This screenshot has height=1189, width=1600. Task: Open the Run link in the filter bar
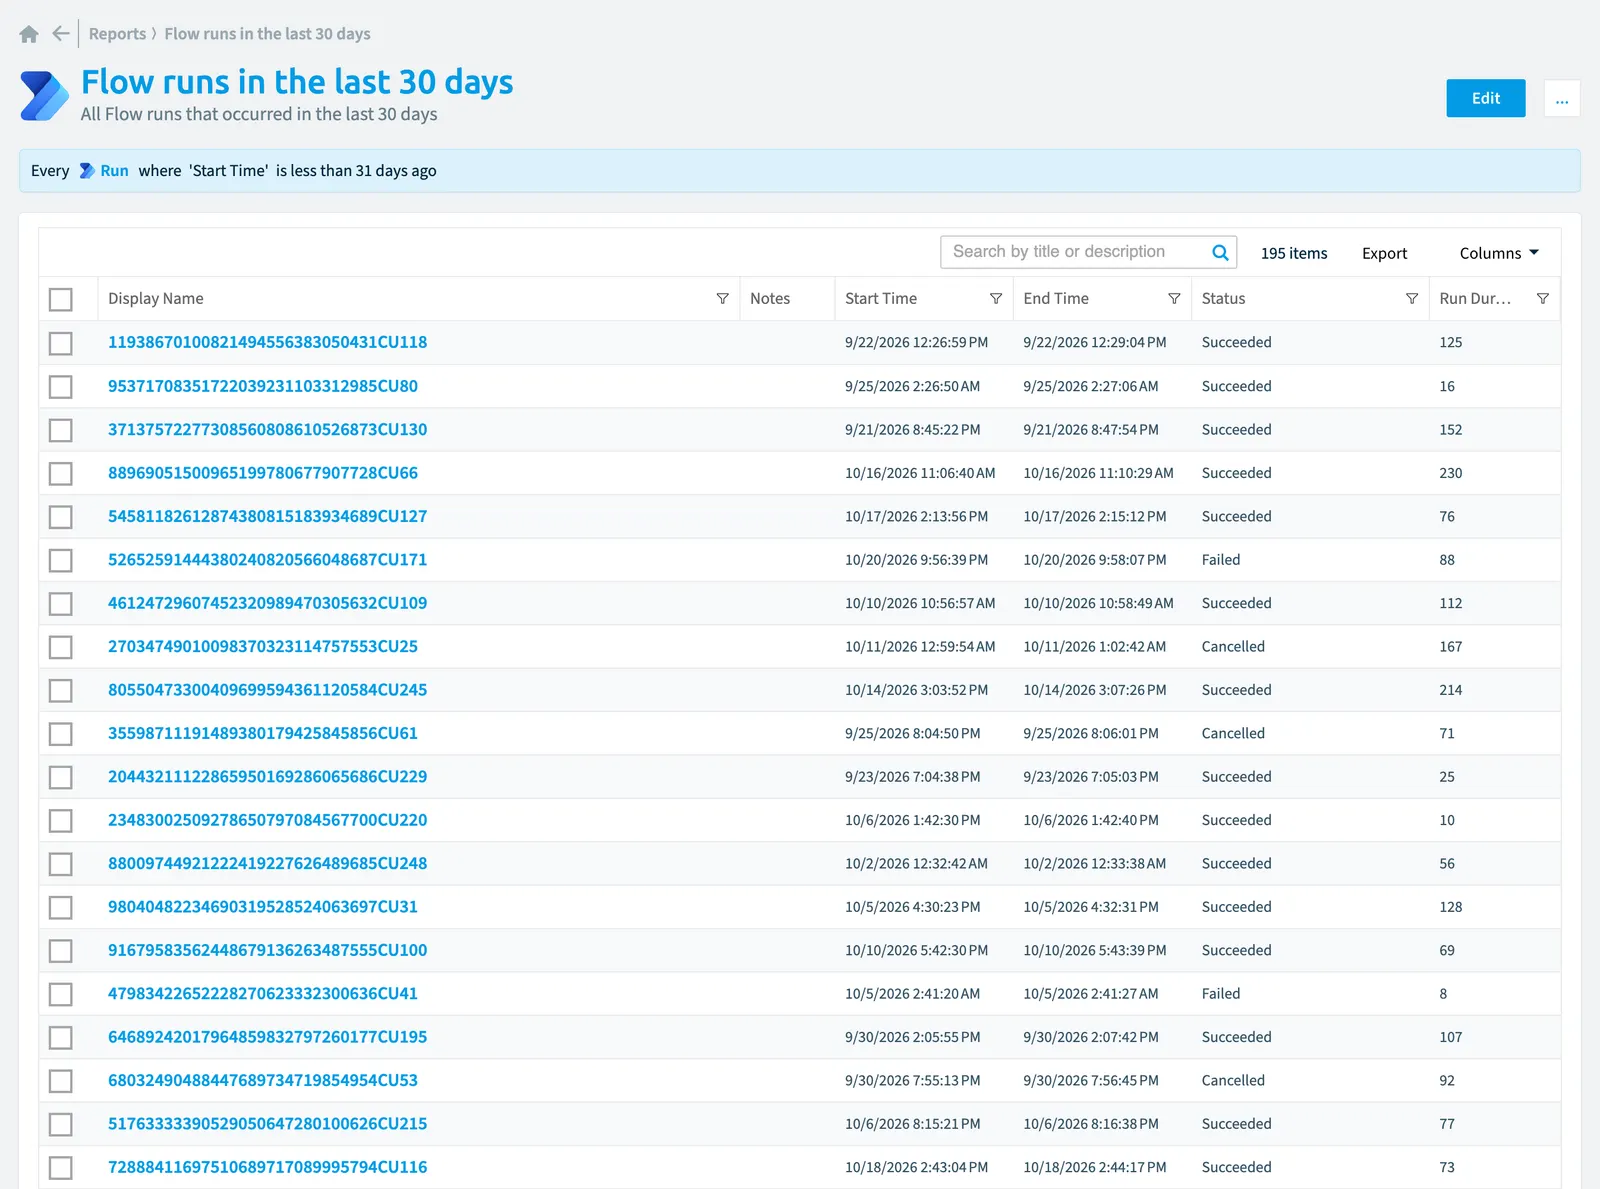tap(114, 171)
